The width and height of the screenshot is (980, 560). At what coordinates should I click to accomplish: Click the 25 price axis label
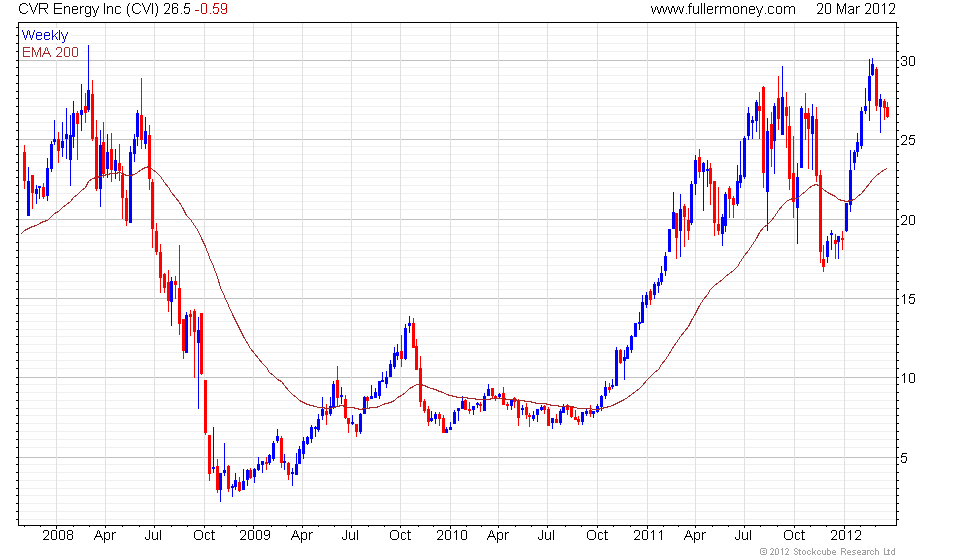coord(908,140)
